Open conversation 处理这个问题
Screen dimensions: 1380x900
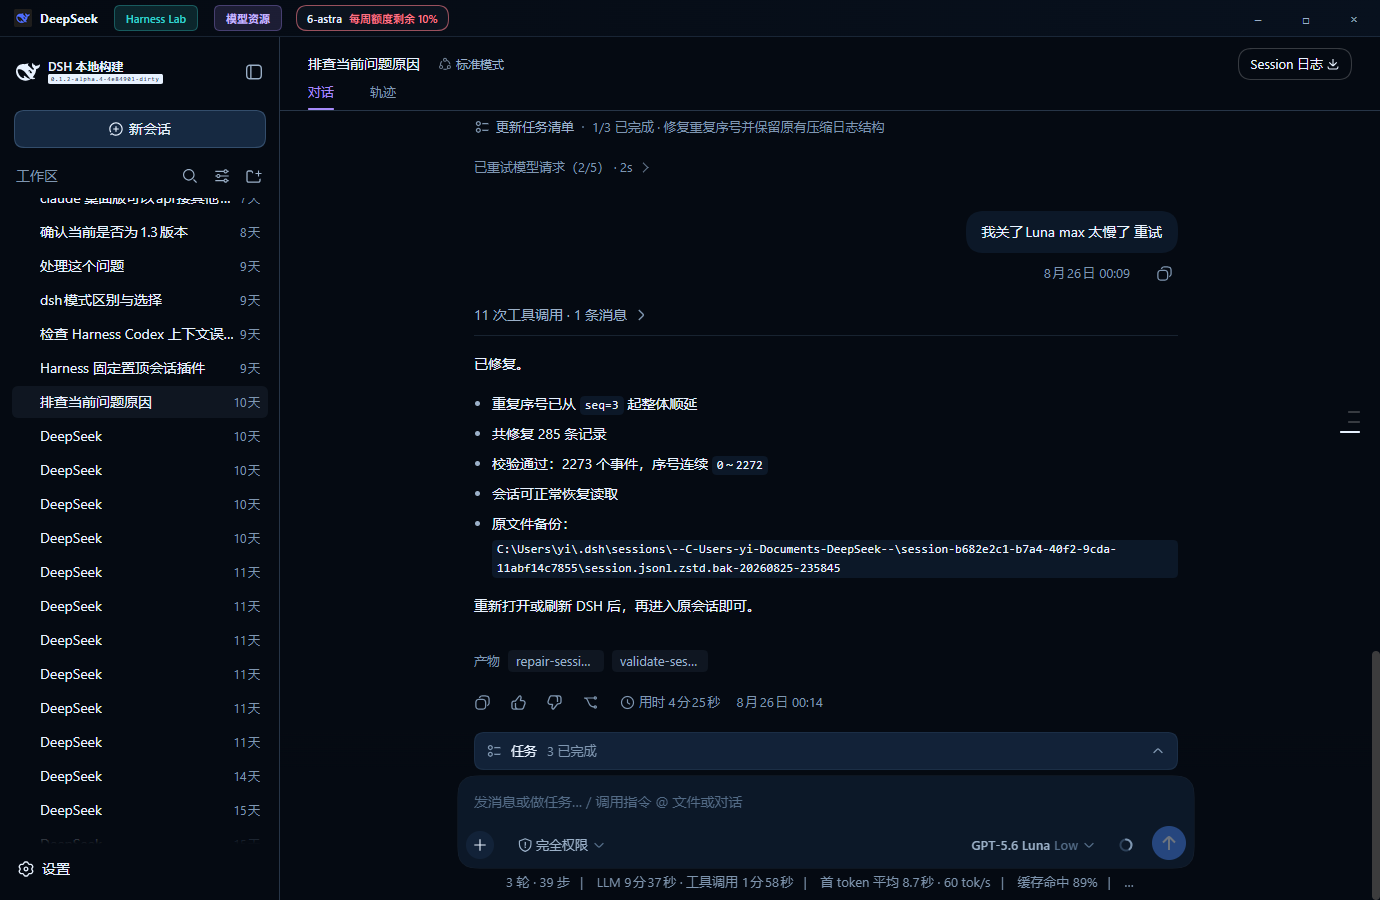[x=140, y=266]
